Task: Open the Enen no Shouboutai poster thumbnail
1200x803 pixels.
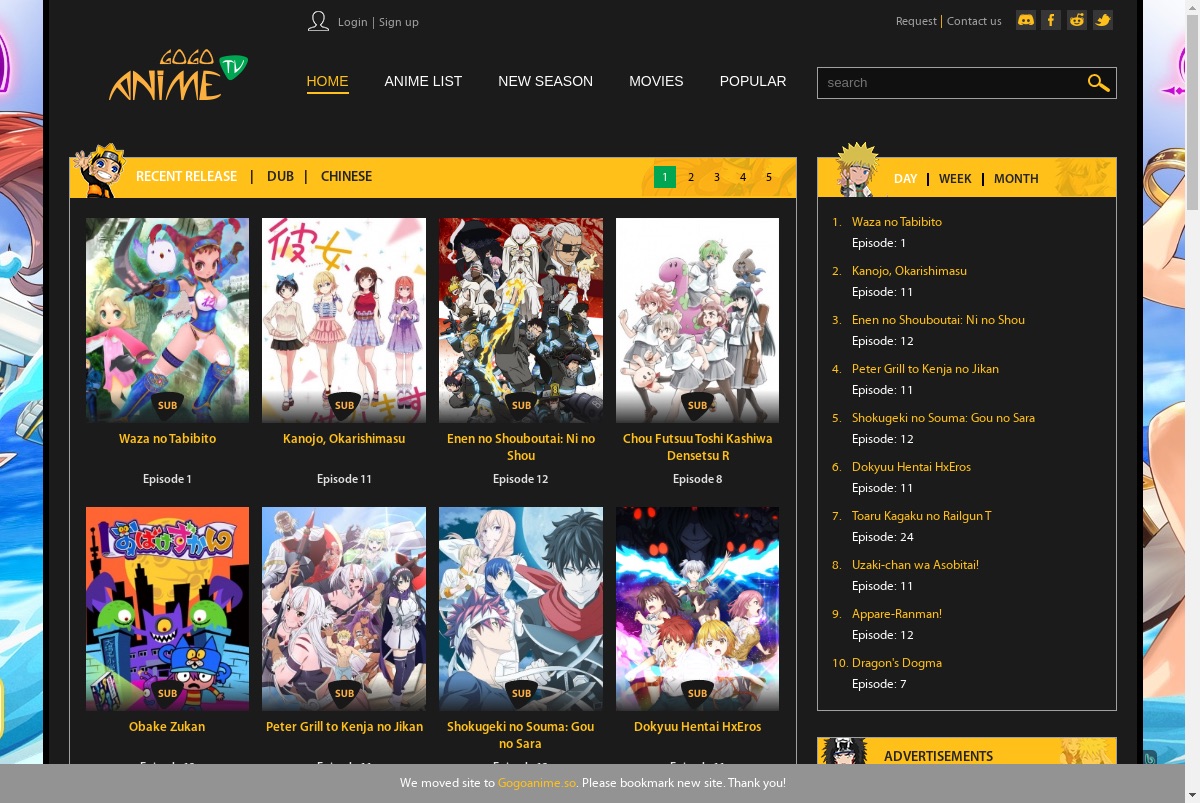Action: (x=521, y=320)
